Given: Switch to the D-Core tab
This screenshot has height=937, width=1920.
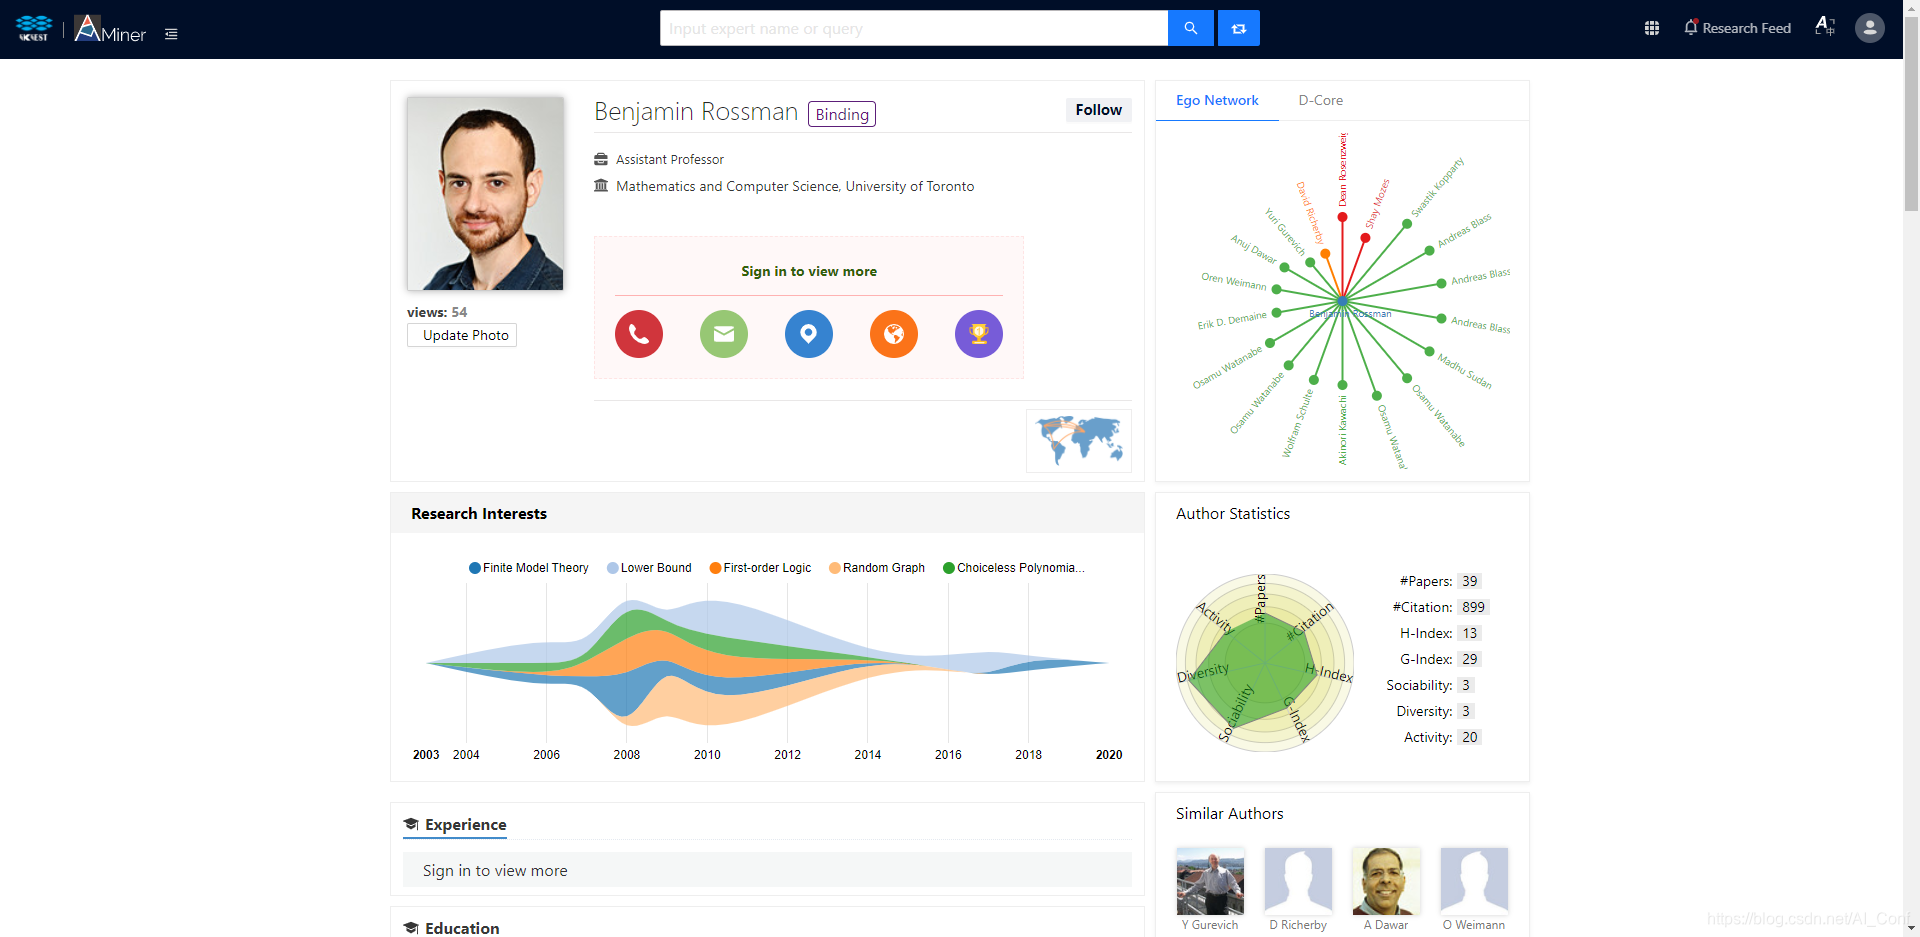Looking at the screenshot, I should click(x=1320, y=100).
